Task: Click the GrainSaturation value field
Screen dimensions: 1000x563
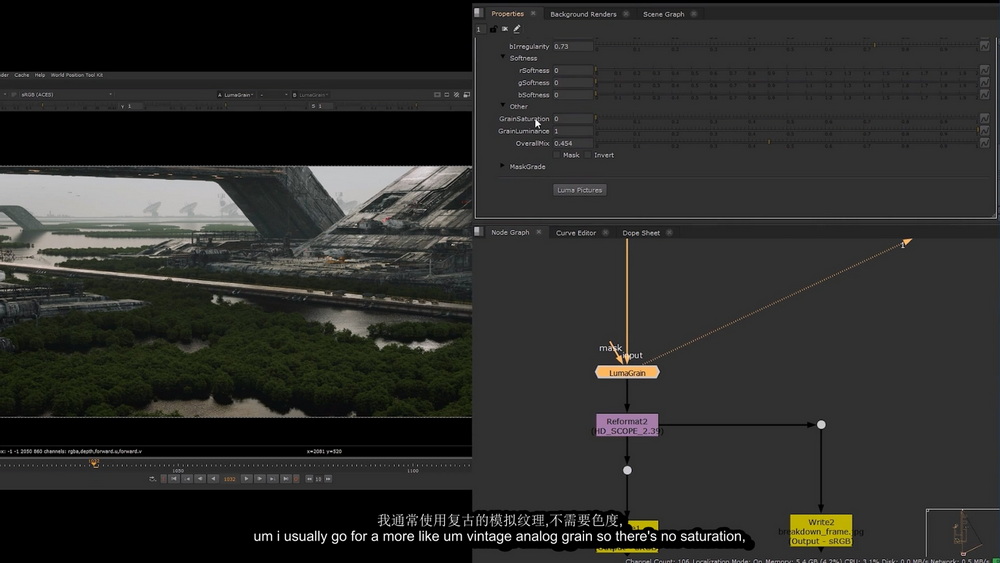Action: click(x=573, y=119)
